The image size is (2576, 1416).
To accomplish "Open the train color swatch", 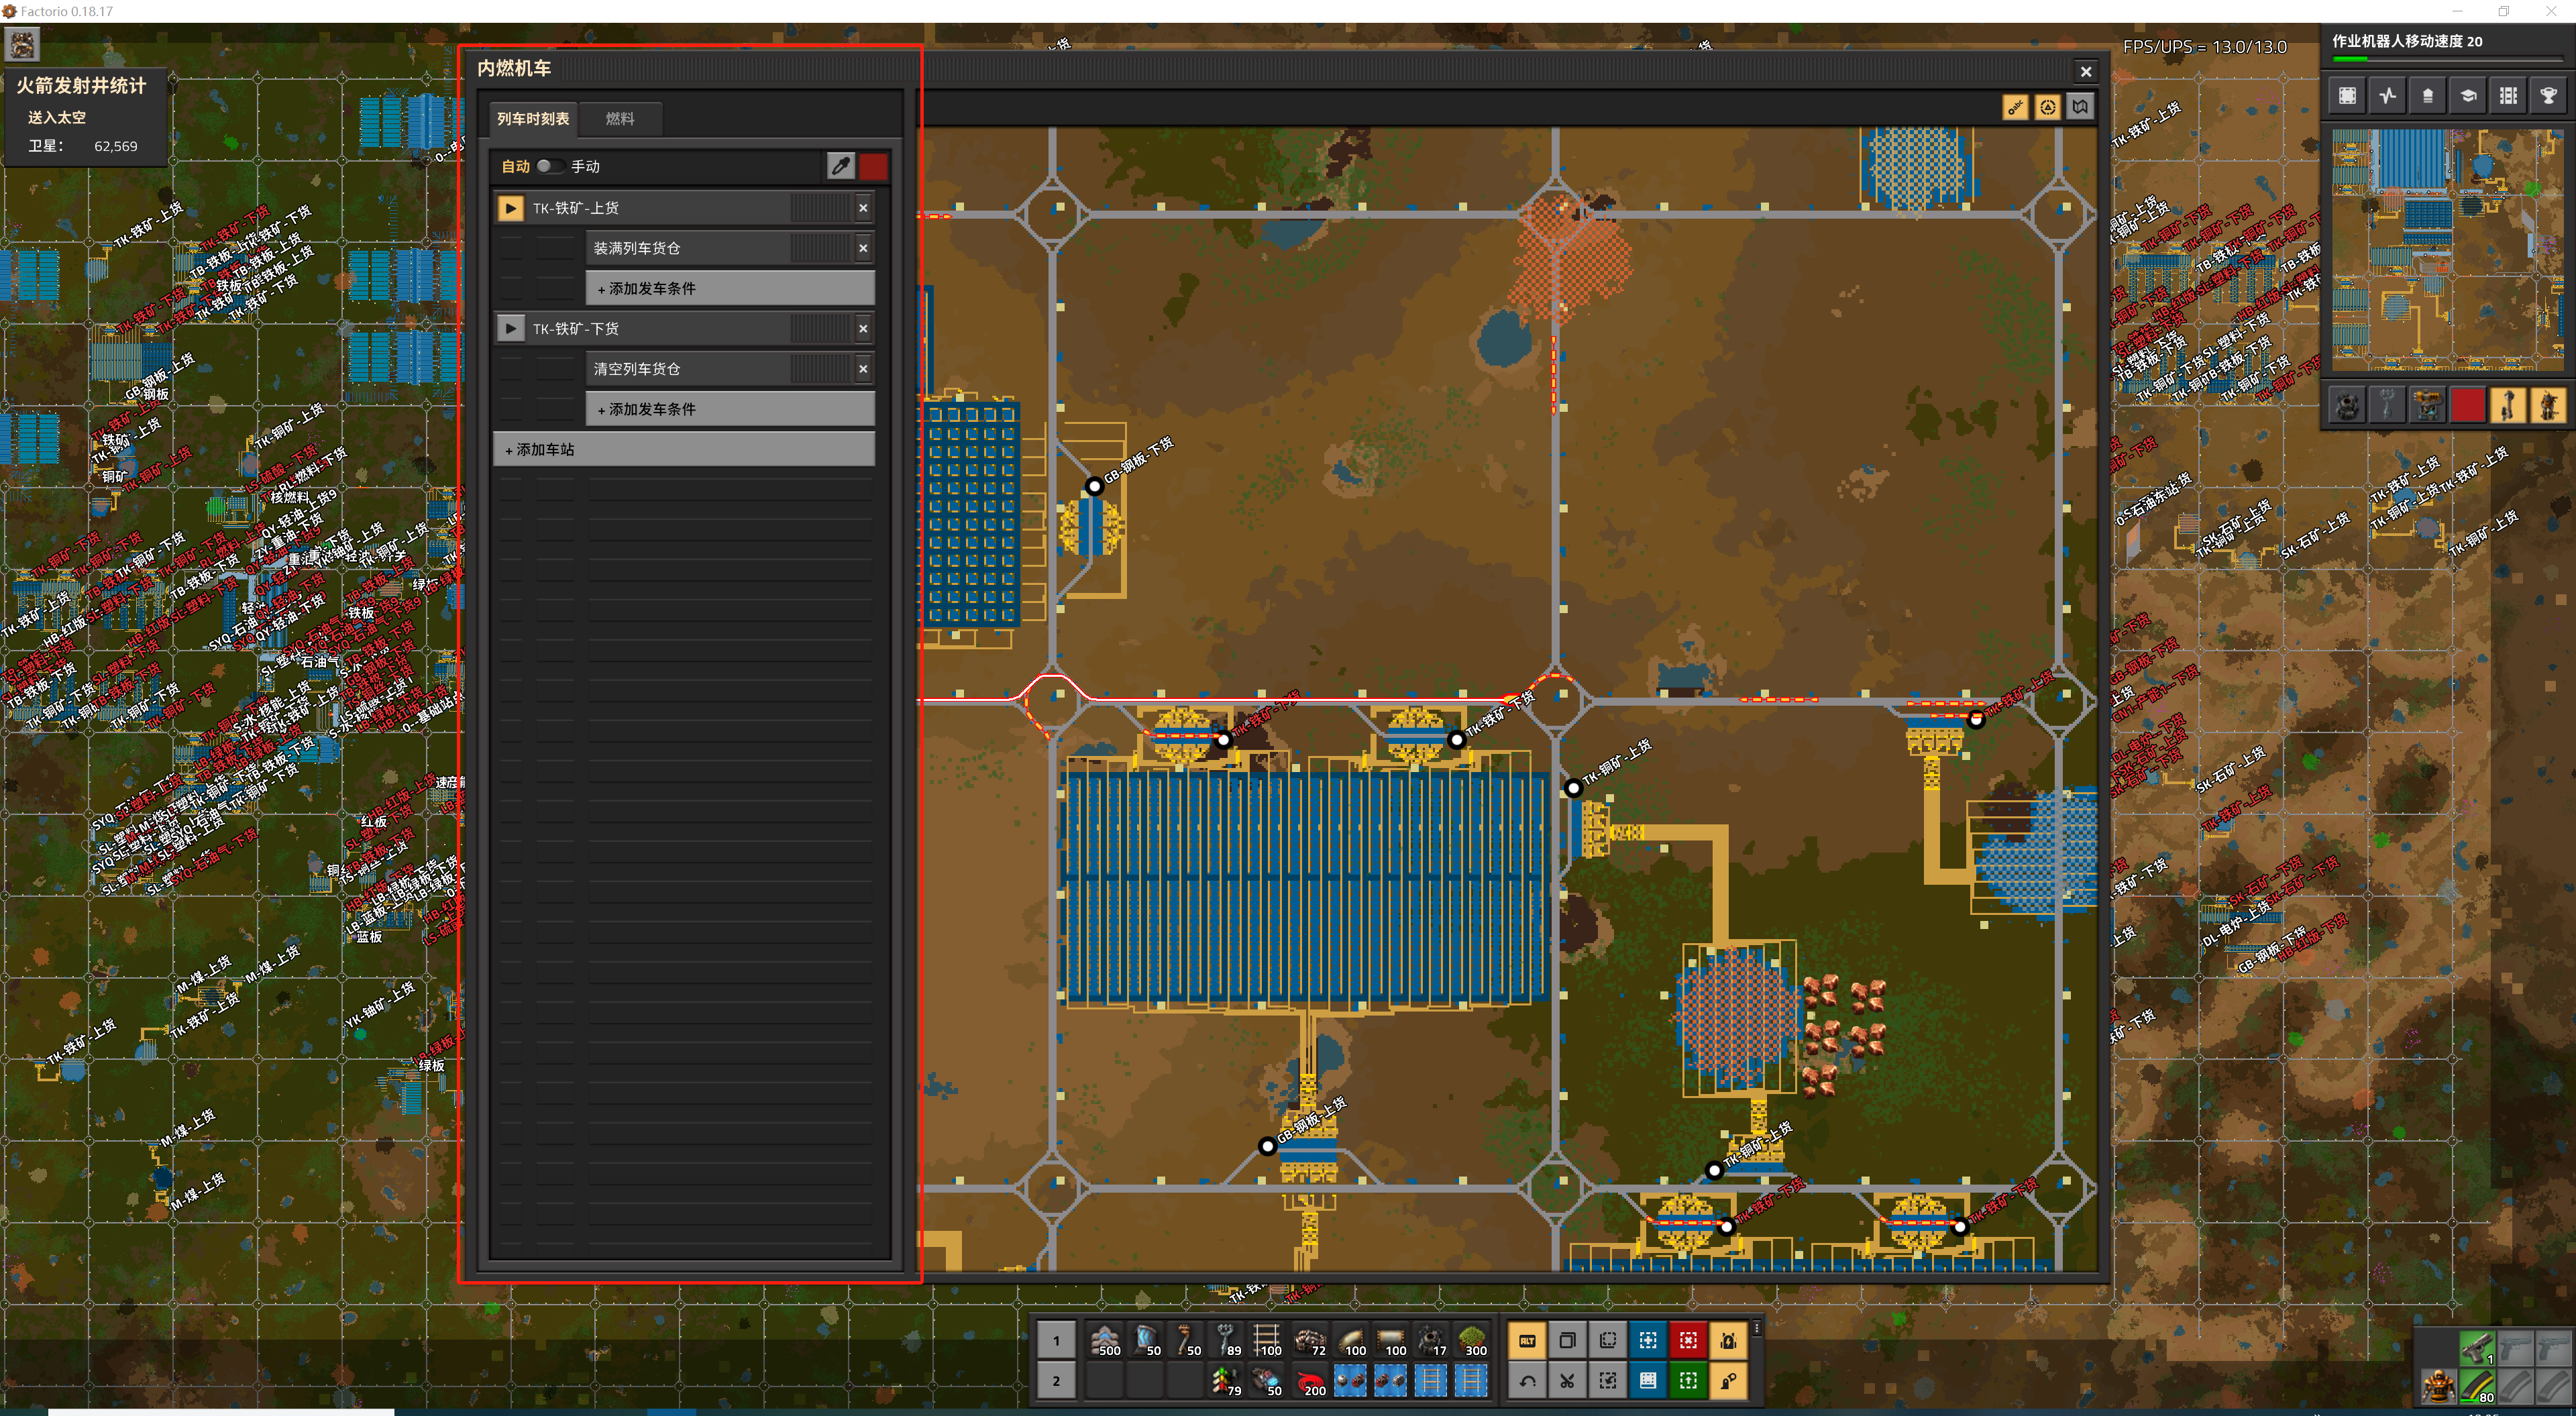I will (872, 166).
